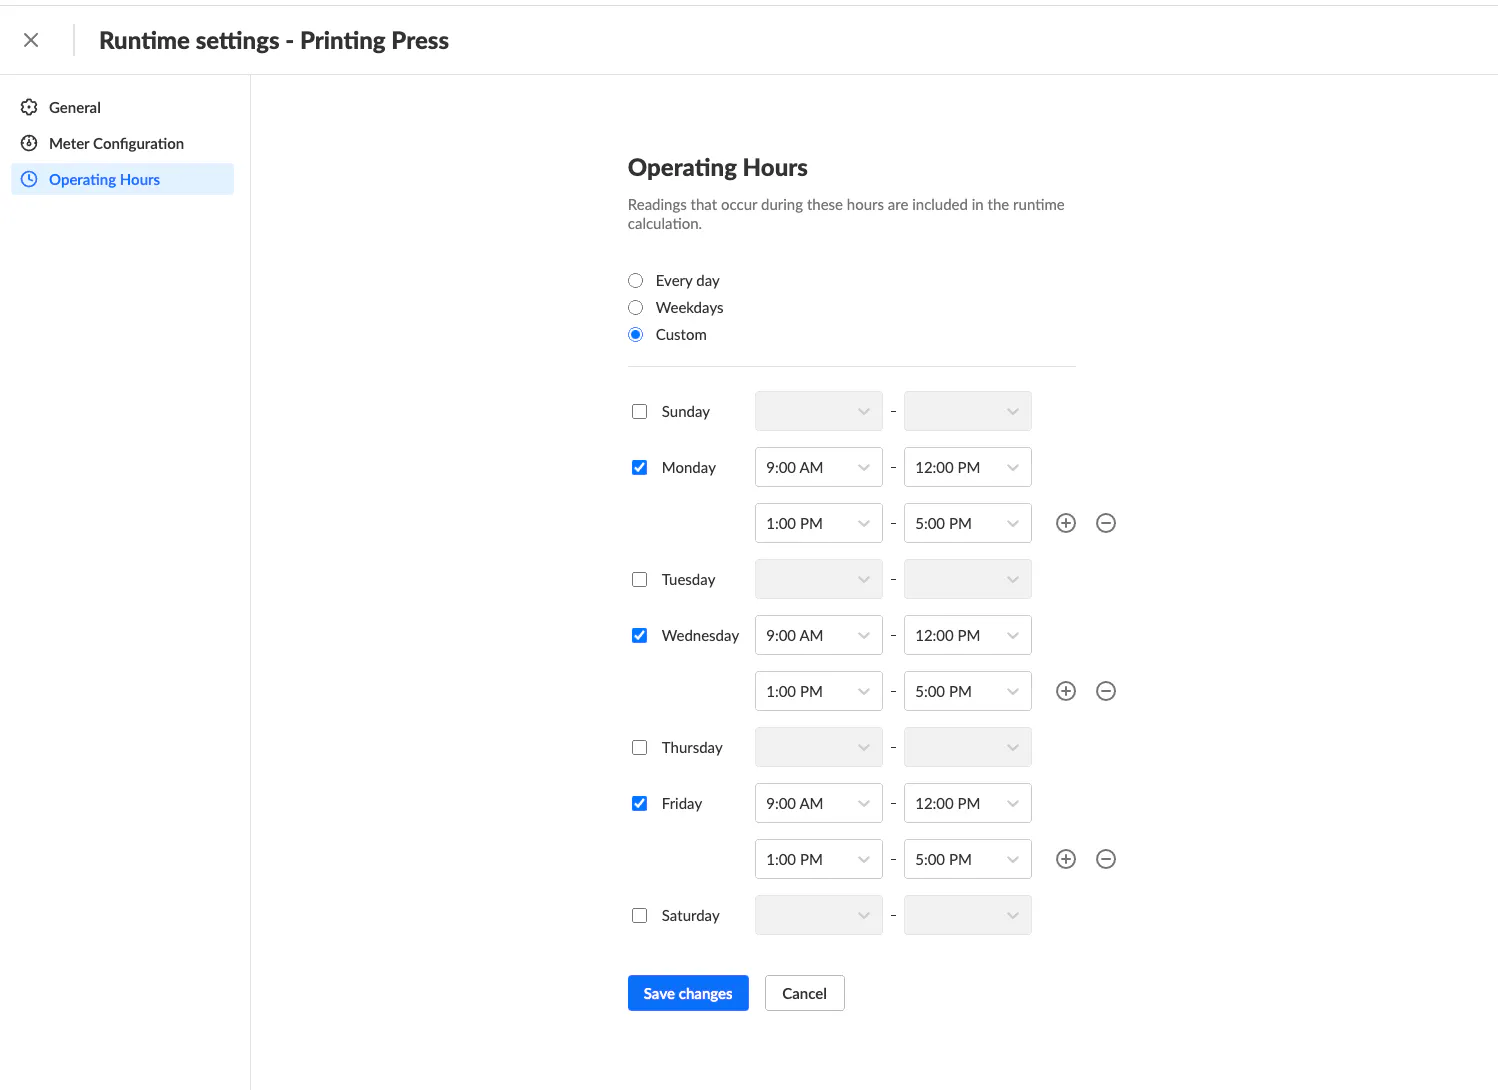The height and width of the screenshot is (1090, 1498).
Task: Click the Save changes button
Action: click(x=688, y=993)
